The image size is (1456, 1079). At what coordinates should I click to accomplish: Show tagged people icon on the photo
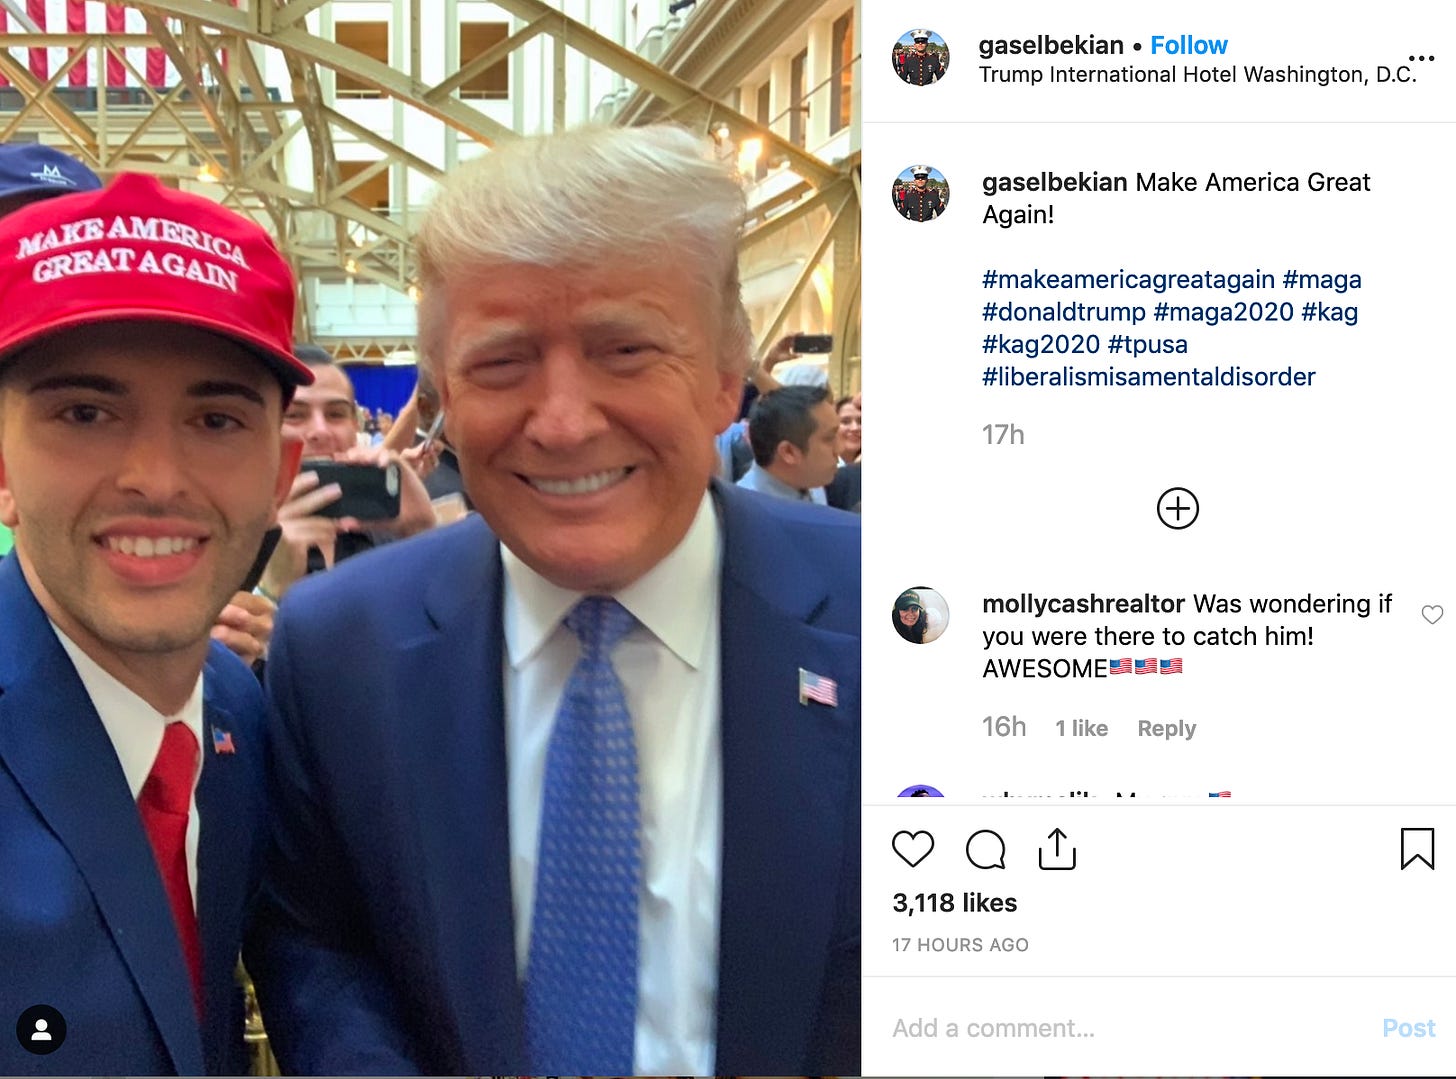(x=41, y=1029)
